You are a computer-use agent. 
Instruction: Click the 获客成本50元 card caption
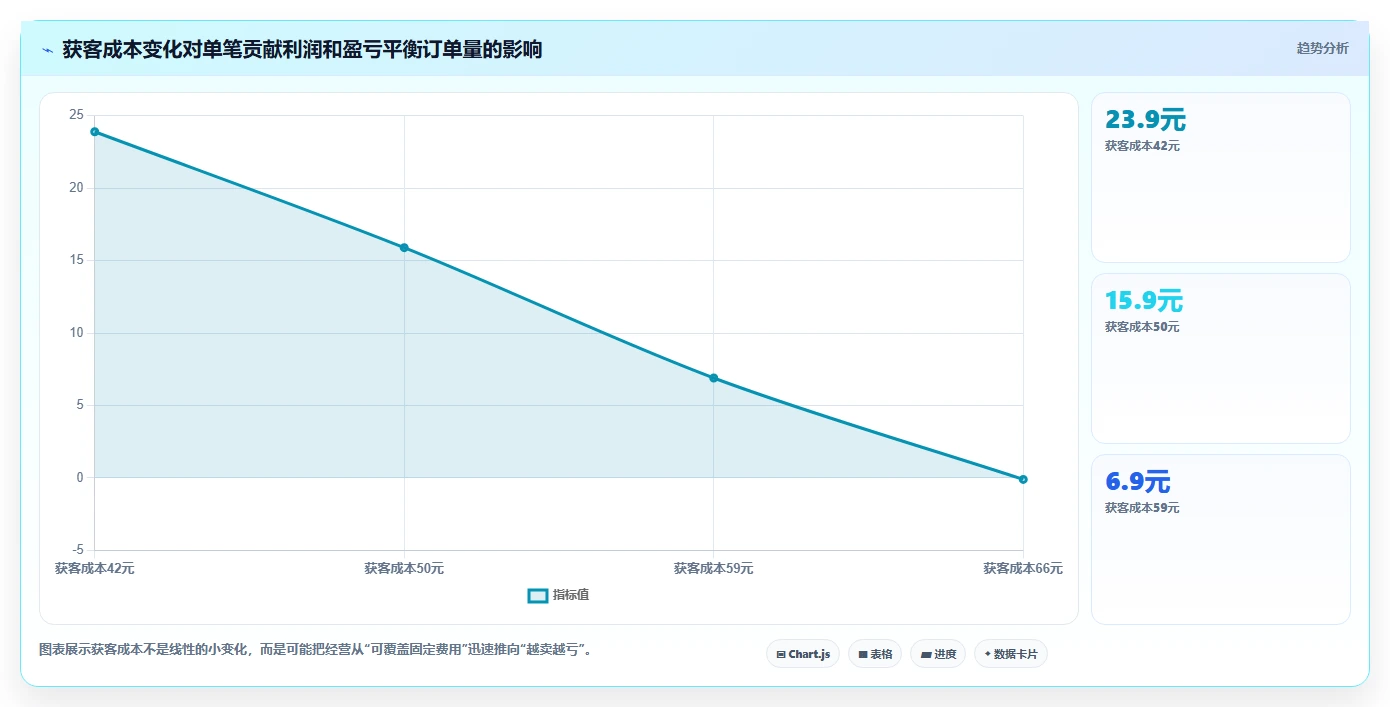[x=1142, y=327]
